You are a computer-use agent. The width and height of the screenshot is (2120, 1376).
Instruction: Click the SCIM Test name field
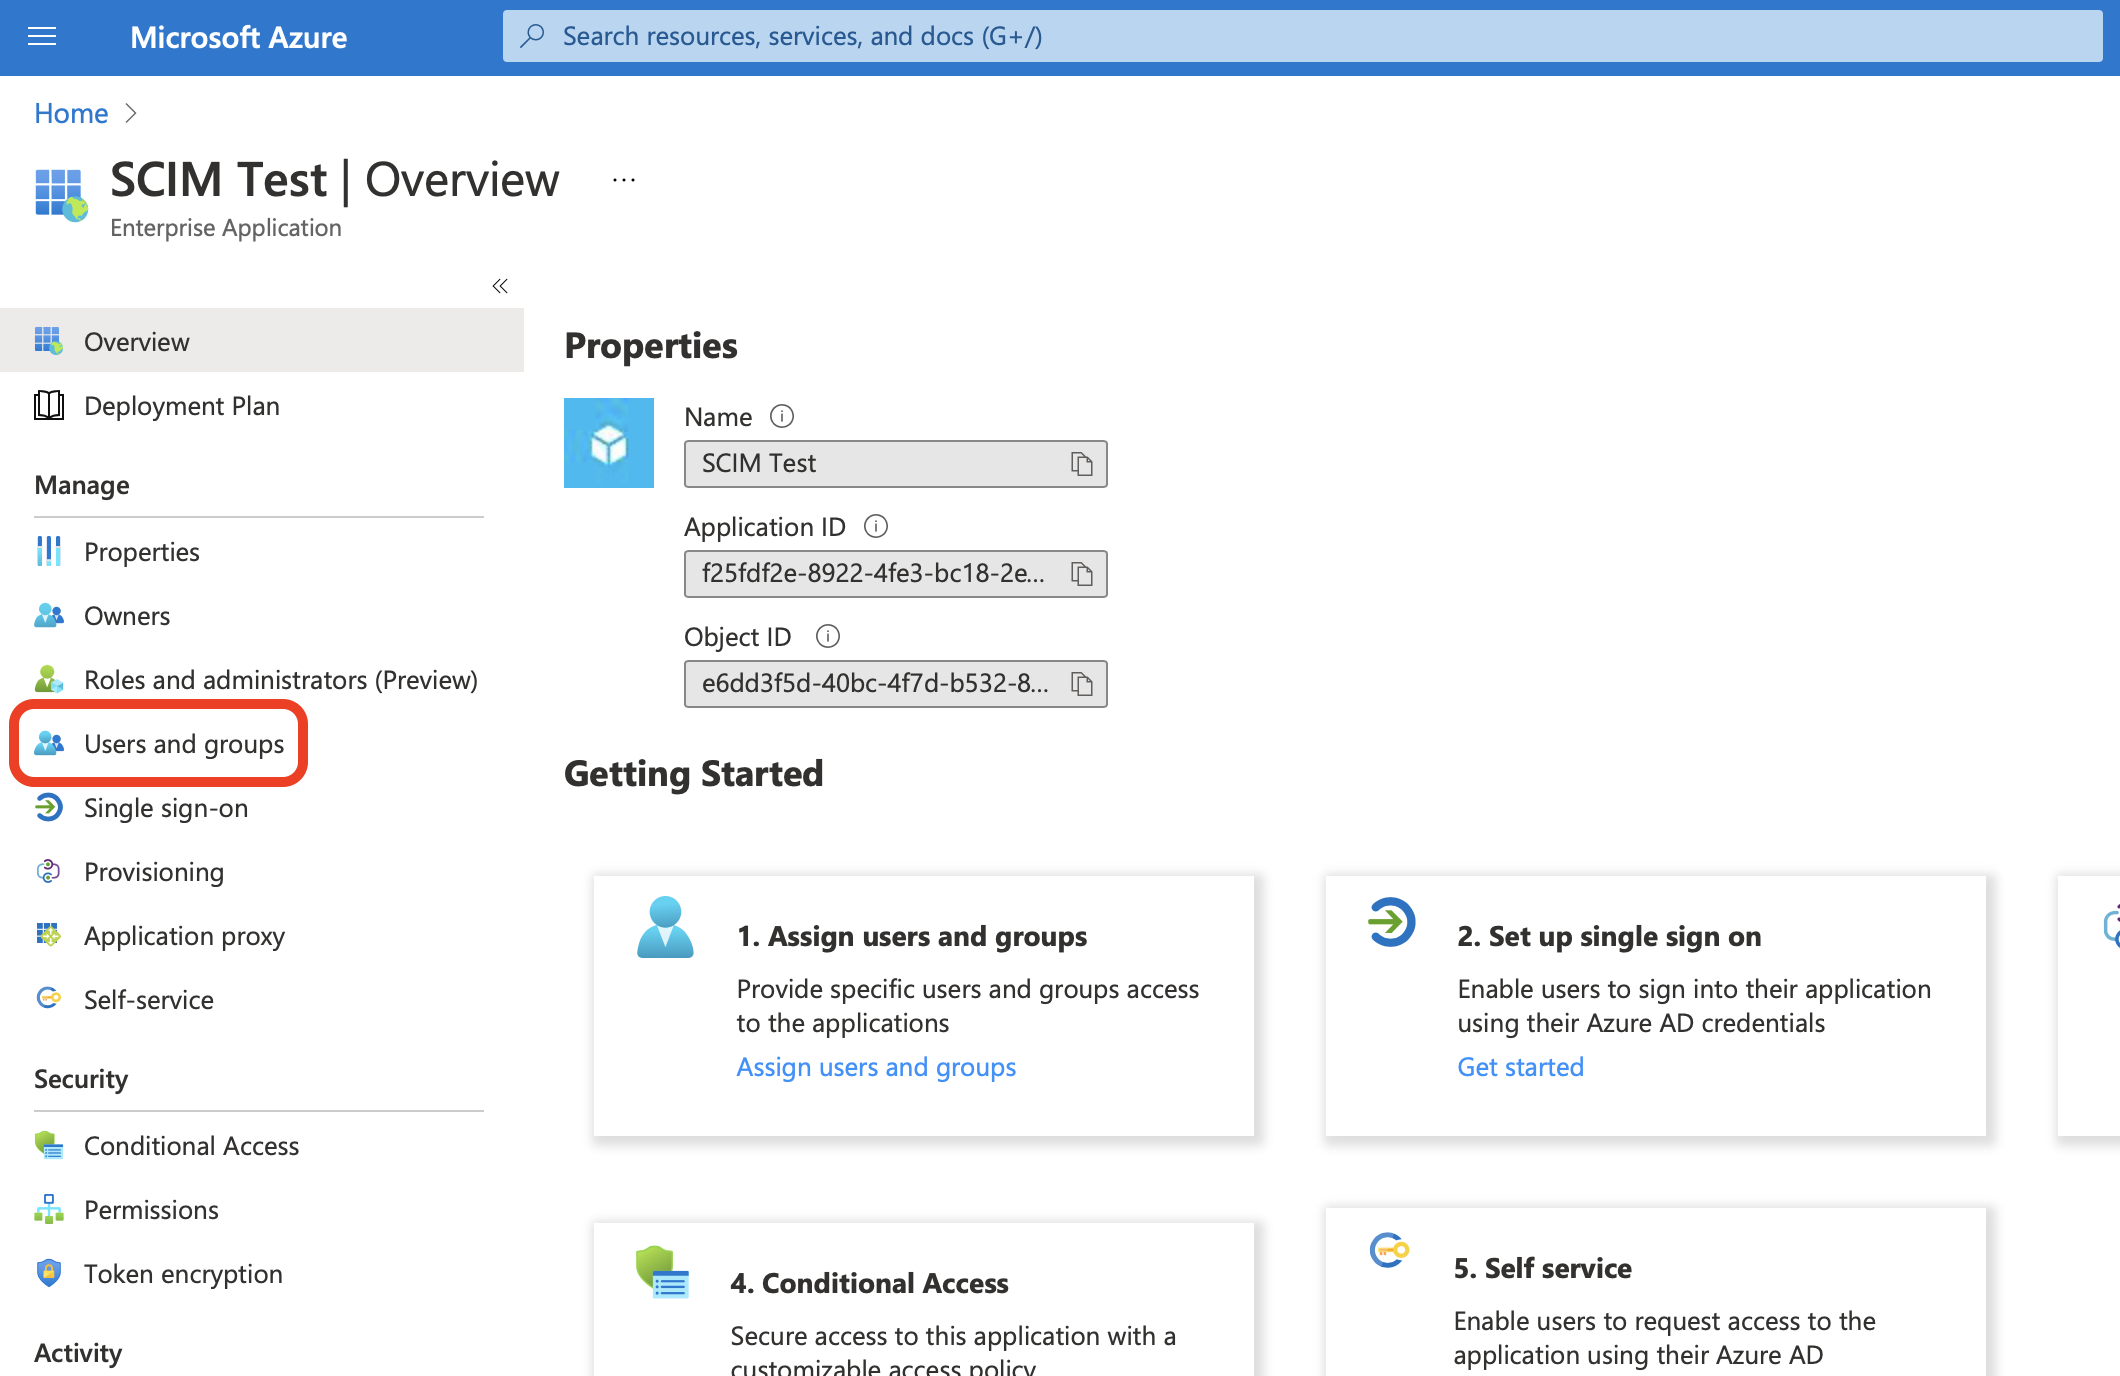coord(895,464)
